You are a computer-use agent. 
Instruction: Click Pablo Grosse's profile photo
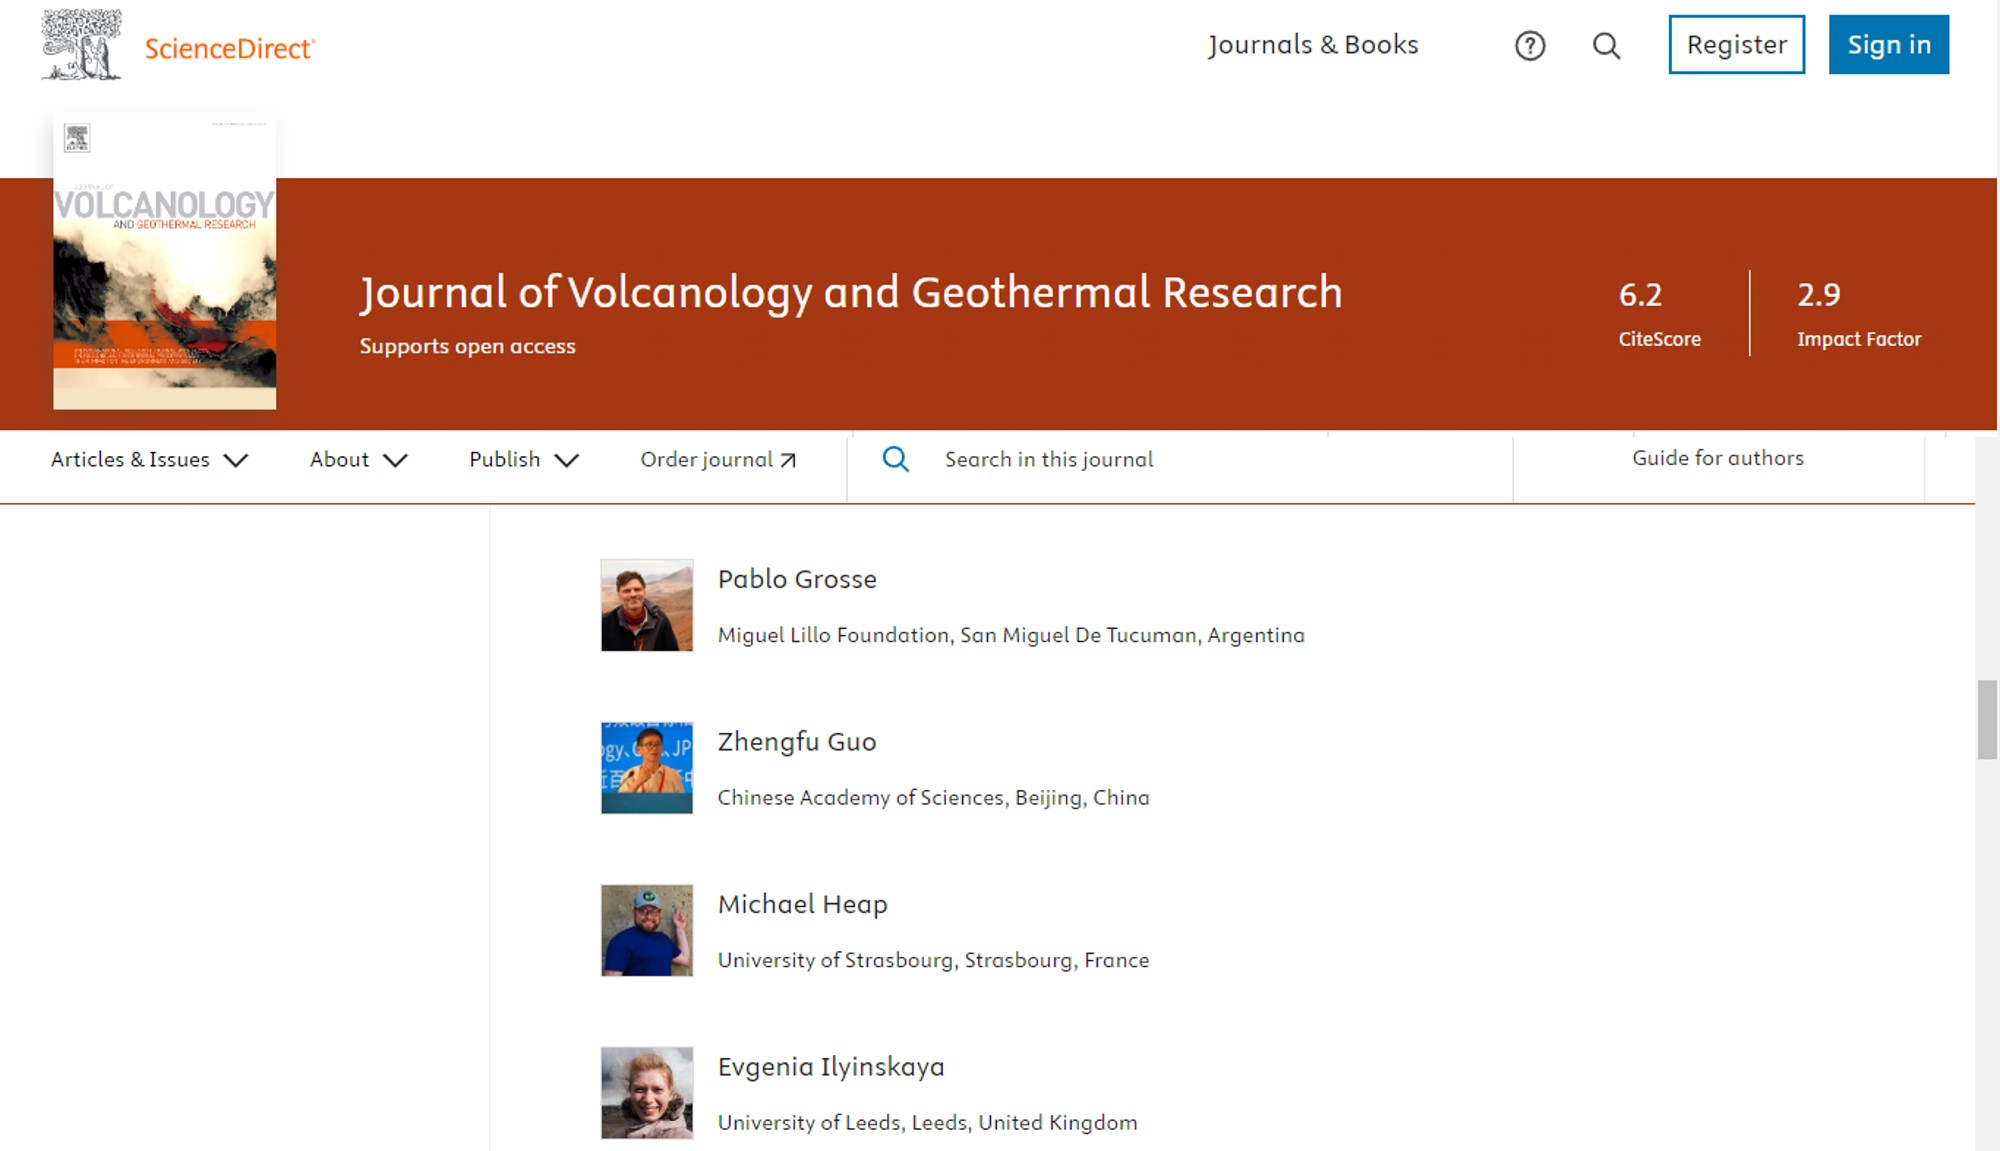tap(646, 605)
